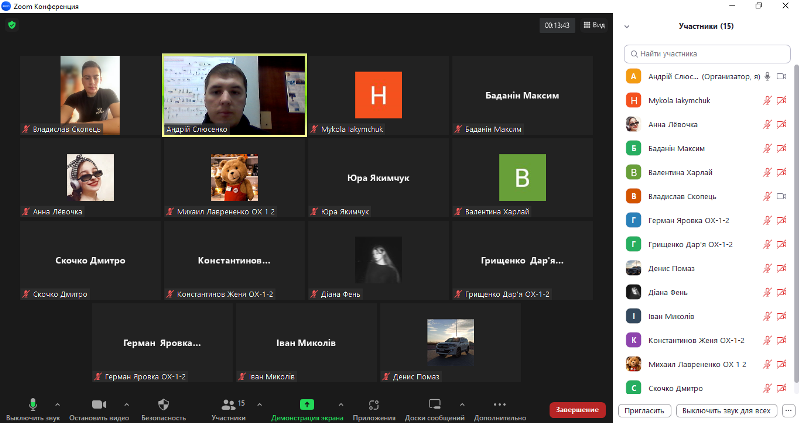Click Валентина Харлай's muted mic icon in list

(767, 172)
